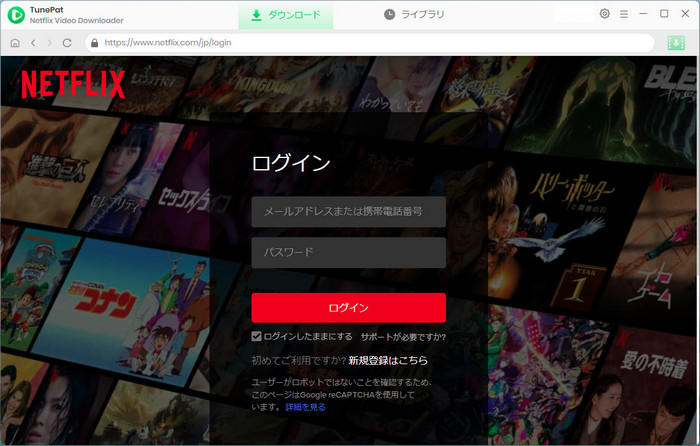
Task: Navigate forward with the right arrow
Action: point(49,43)
